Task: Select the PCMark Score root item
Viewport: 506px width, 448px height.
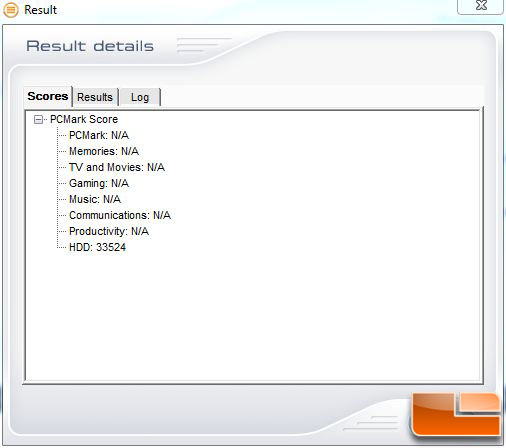Action: (x=84, y=119)
